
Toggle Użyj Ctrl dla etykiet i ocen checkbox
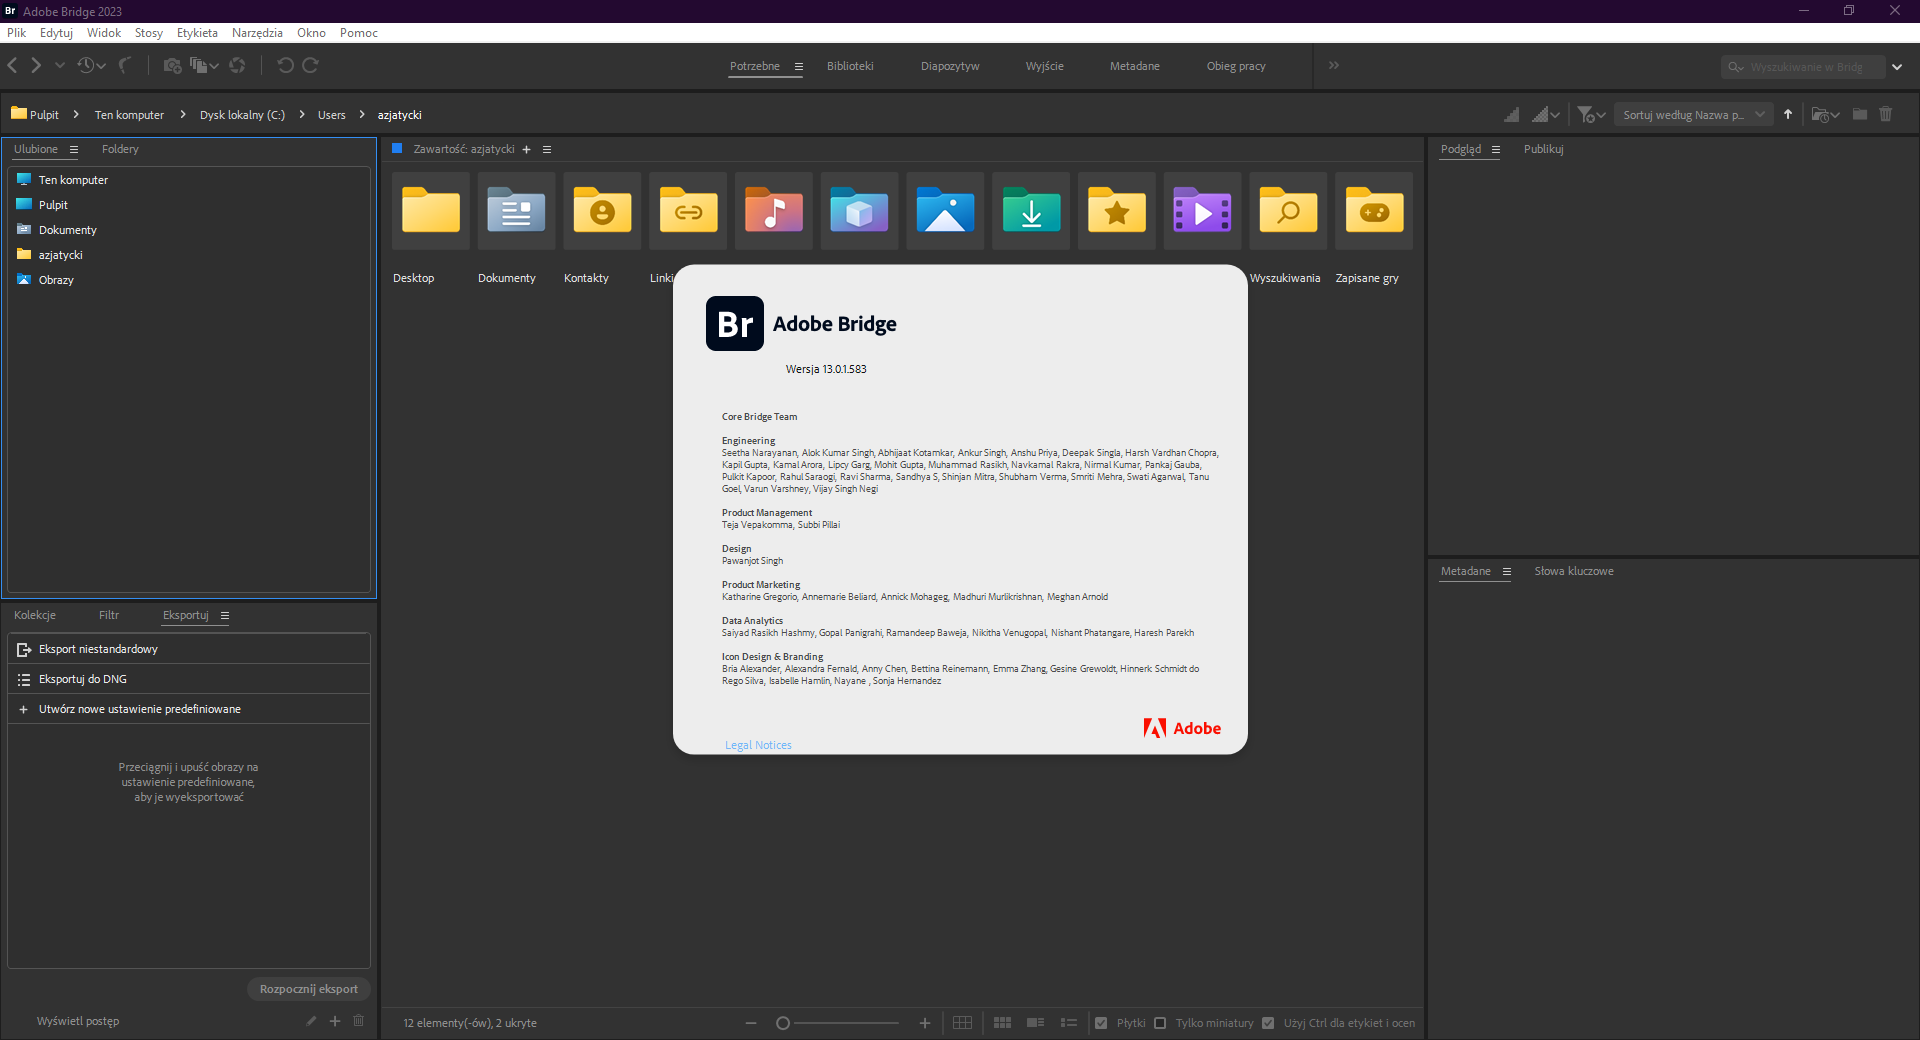tap(1268, 1023)
